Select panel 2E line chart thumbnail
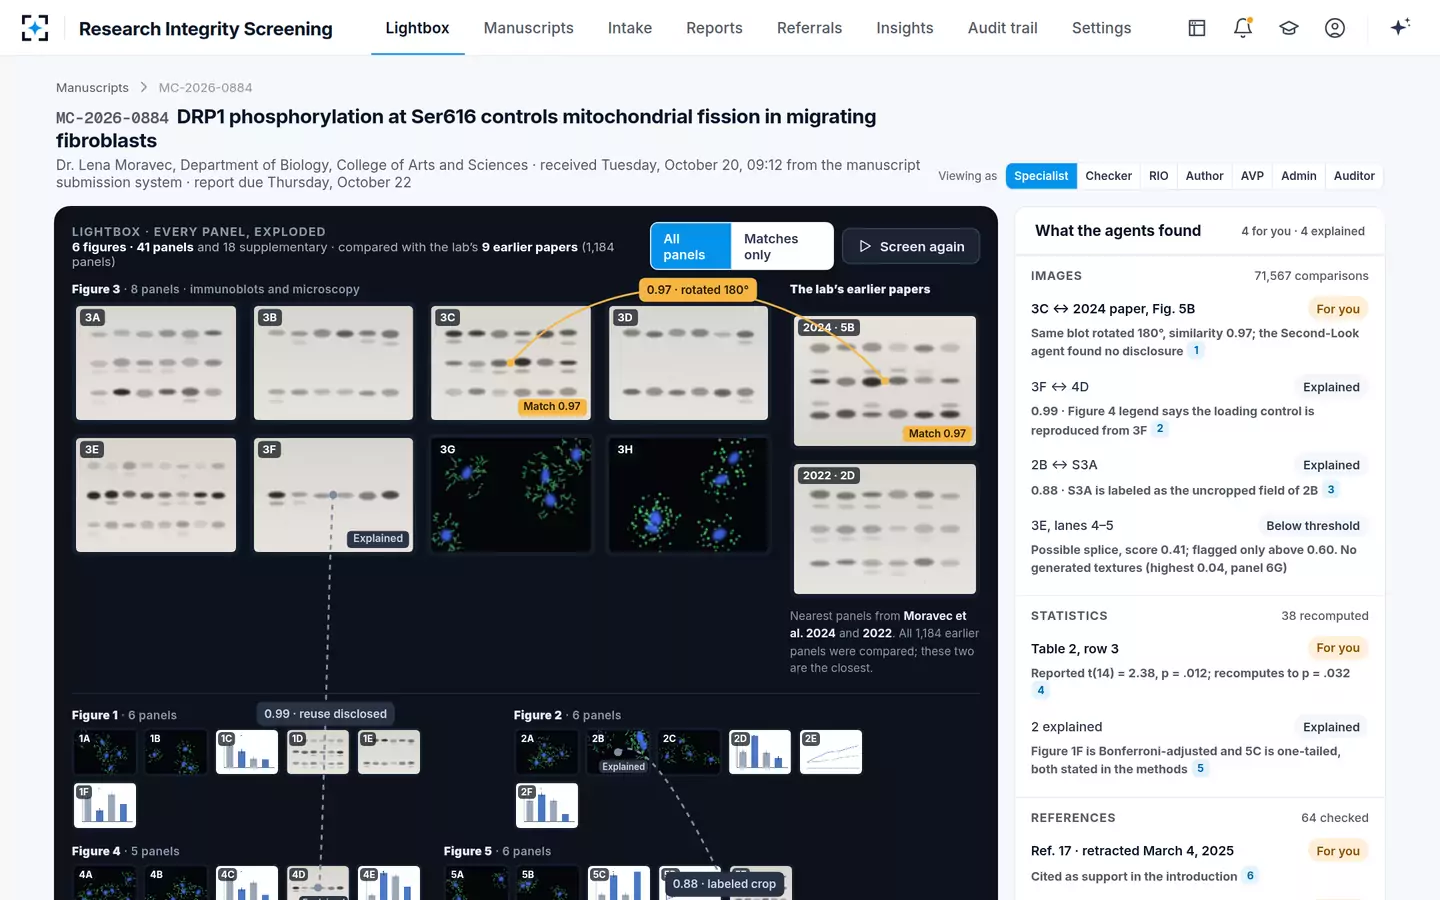 tap(831, 752)
